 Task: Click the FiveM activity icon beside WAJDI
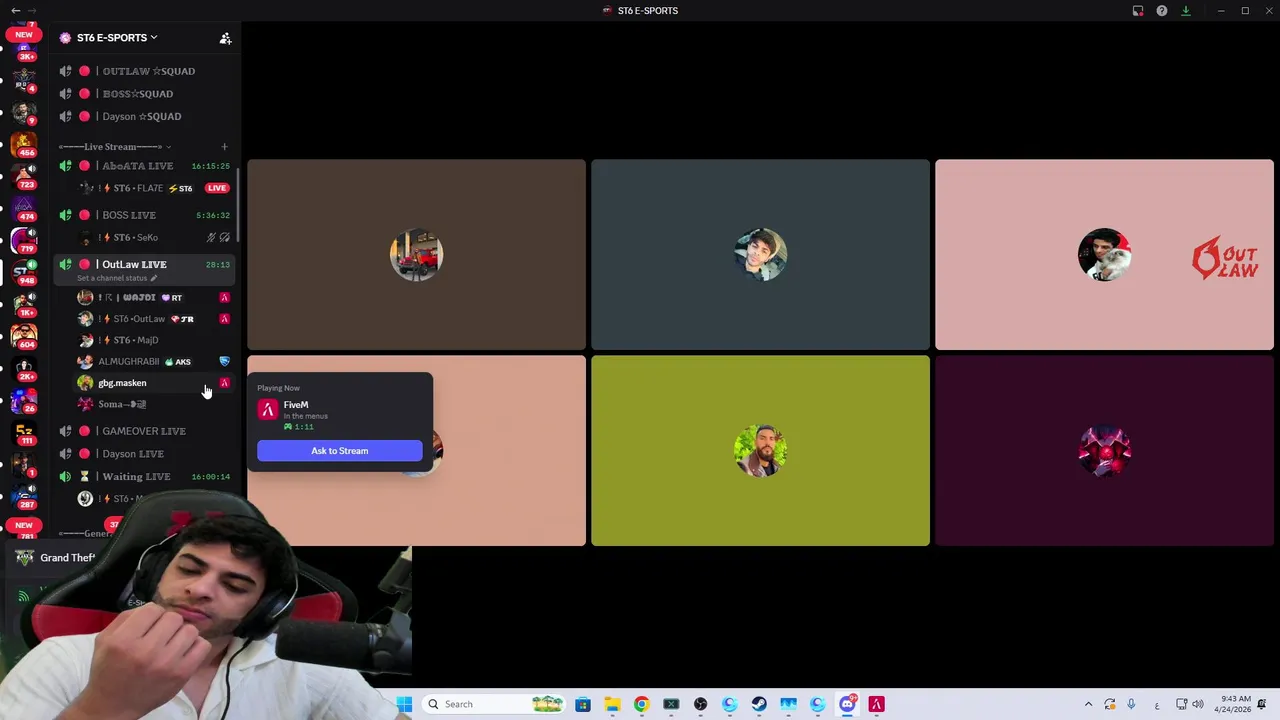coord(224,298)
